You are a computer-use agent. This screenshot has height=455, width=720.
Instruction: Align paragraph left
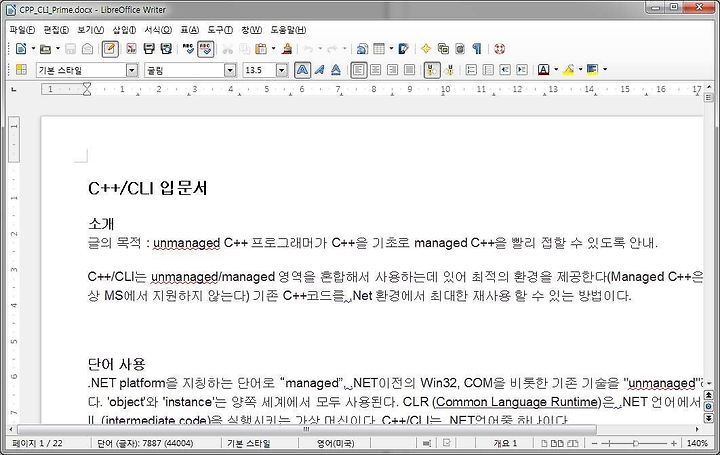[x=359, y=70]
